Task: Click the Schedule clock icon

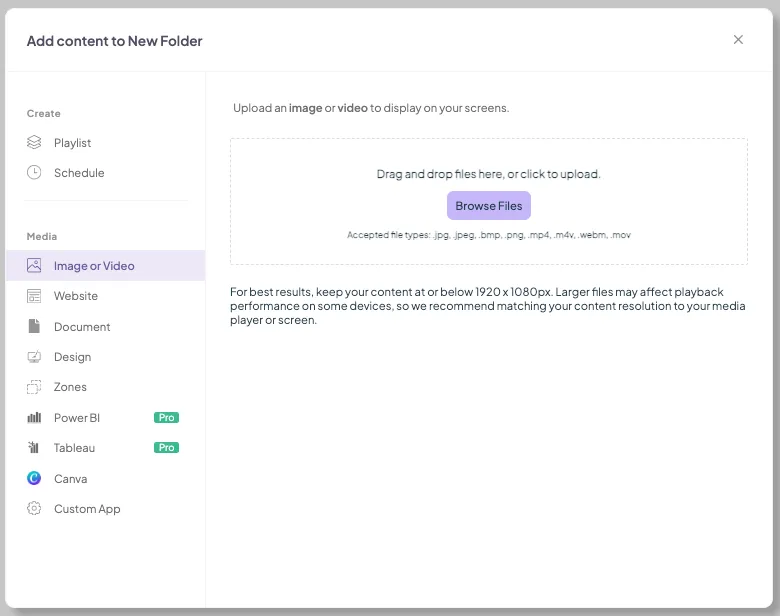Action: (34, 173)
